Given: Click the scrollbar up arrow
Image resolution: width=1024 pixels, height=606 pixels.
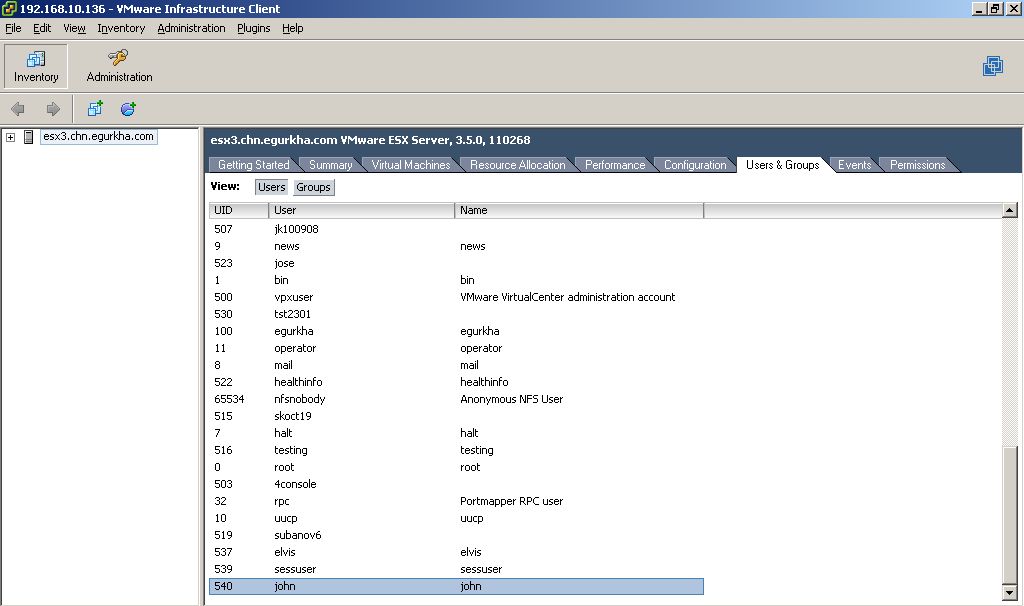Looking at the screenshot, I should 1010,210.
